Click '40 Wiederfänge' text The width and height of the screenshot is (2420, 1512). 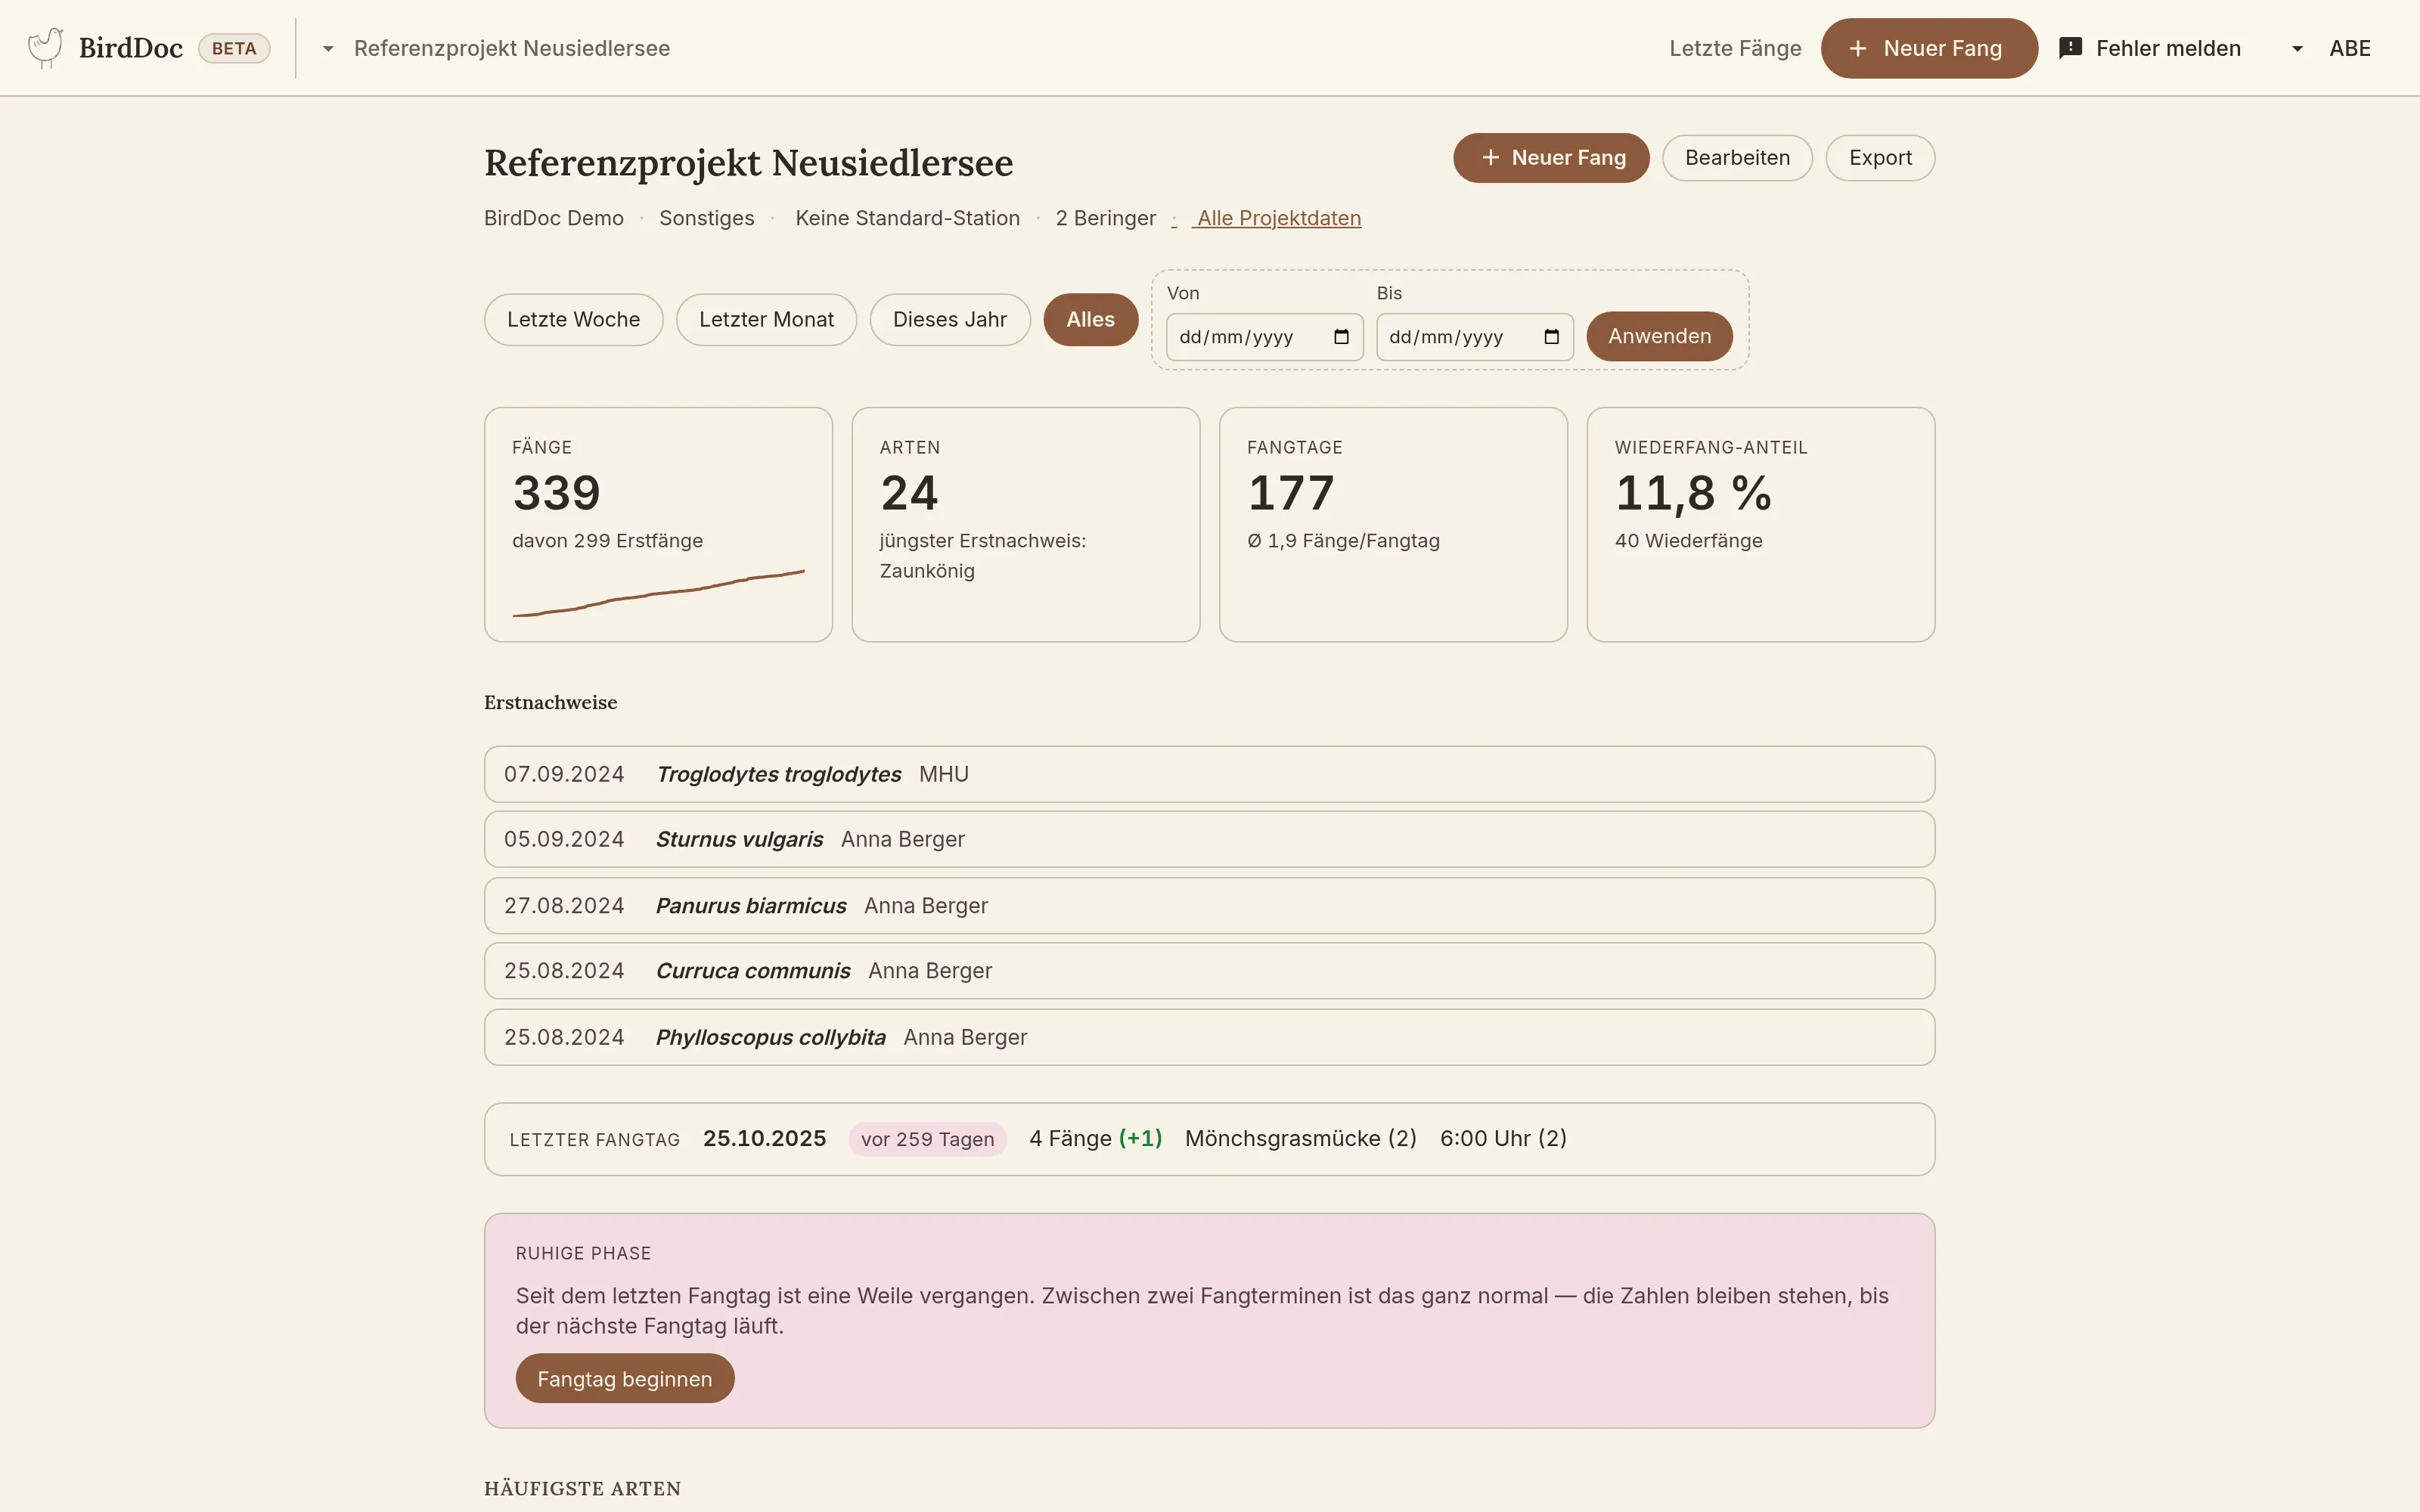pyautogui.click(x=1688, y=541)
